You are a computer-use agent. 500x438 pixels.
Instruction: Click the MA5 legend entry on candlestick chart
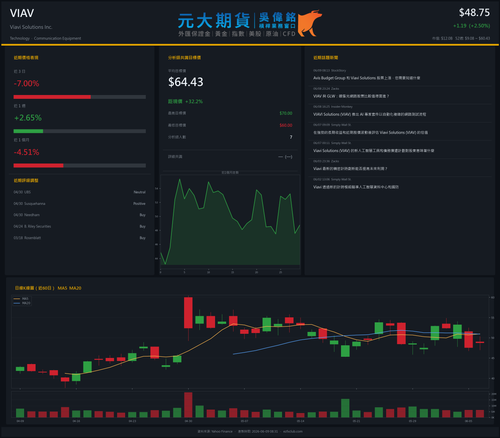click(22, 299)
